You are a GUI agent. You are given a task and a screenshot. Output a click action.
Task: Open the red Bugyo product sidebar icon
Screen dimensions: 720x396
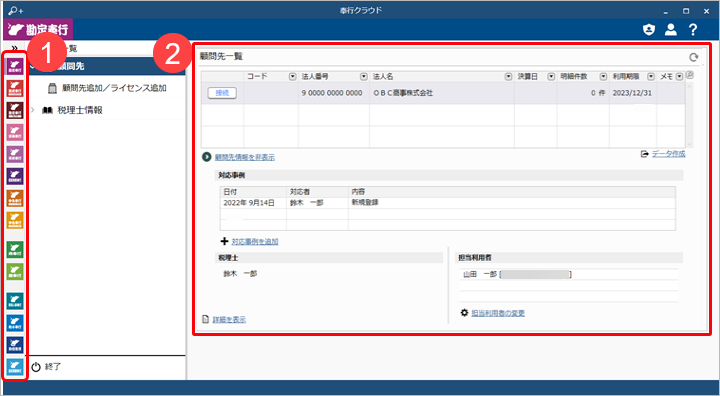16,89
